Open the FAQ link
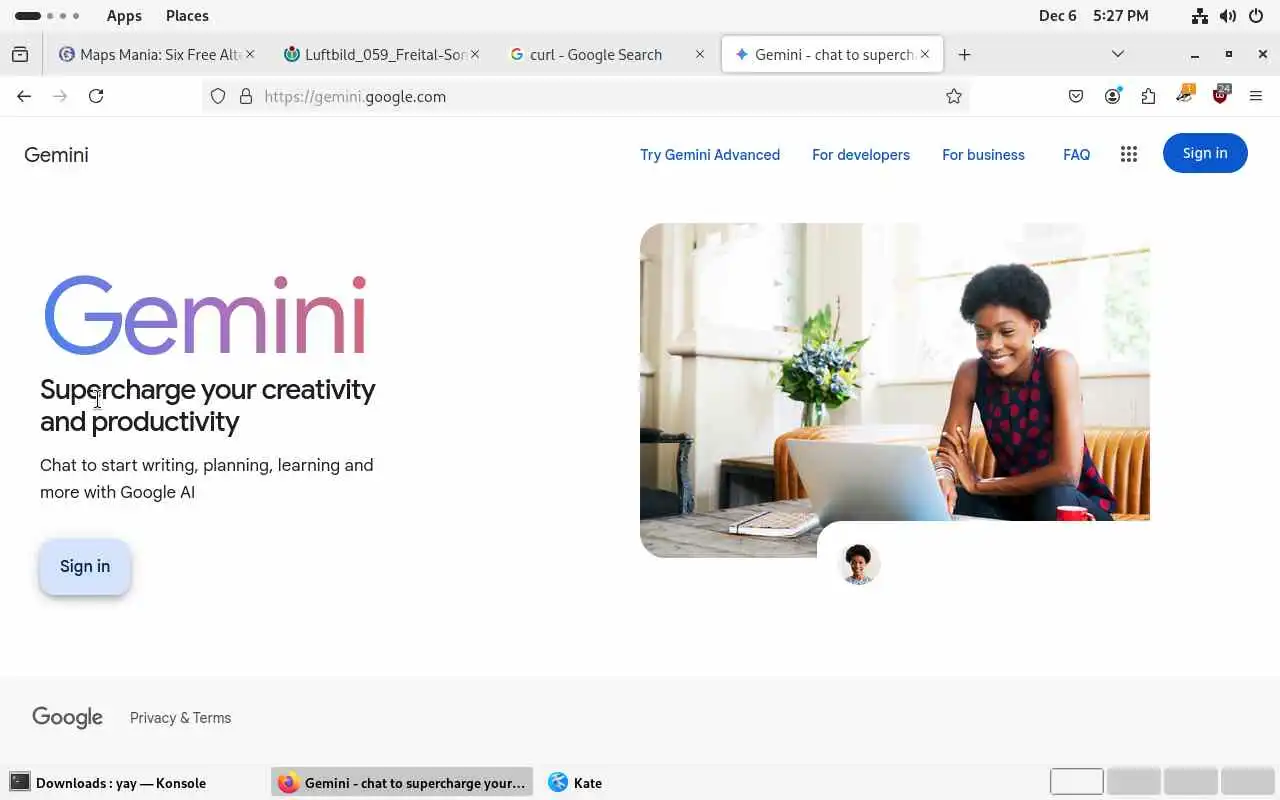This screenshot has height=800, width=1280. tap(1076, 155)
